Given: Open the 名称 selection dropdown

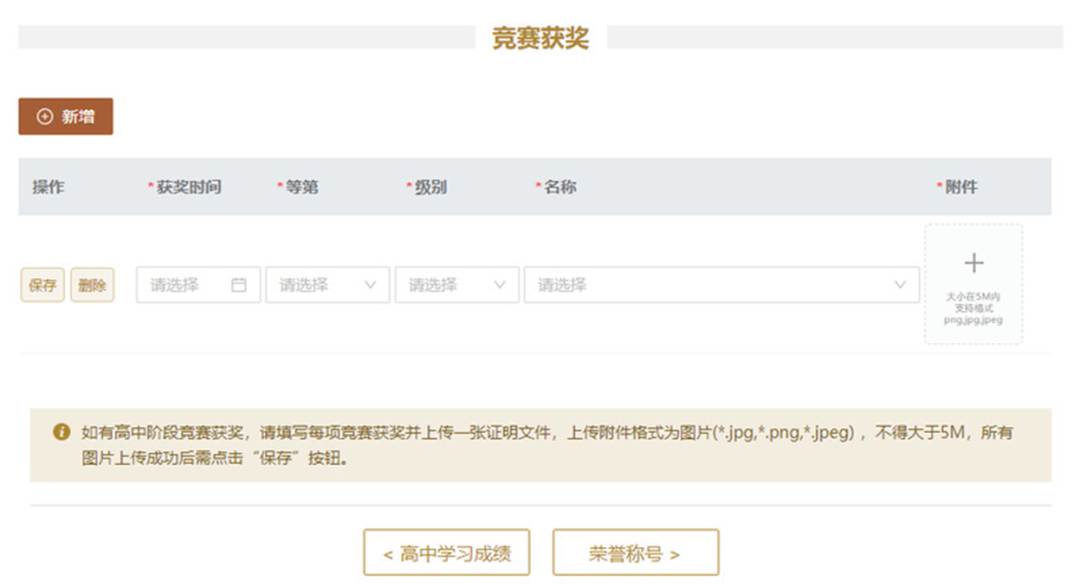Looking at the screenshot, I should pos(720,284).
